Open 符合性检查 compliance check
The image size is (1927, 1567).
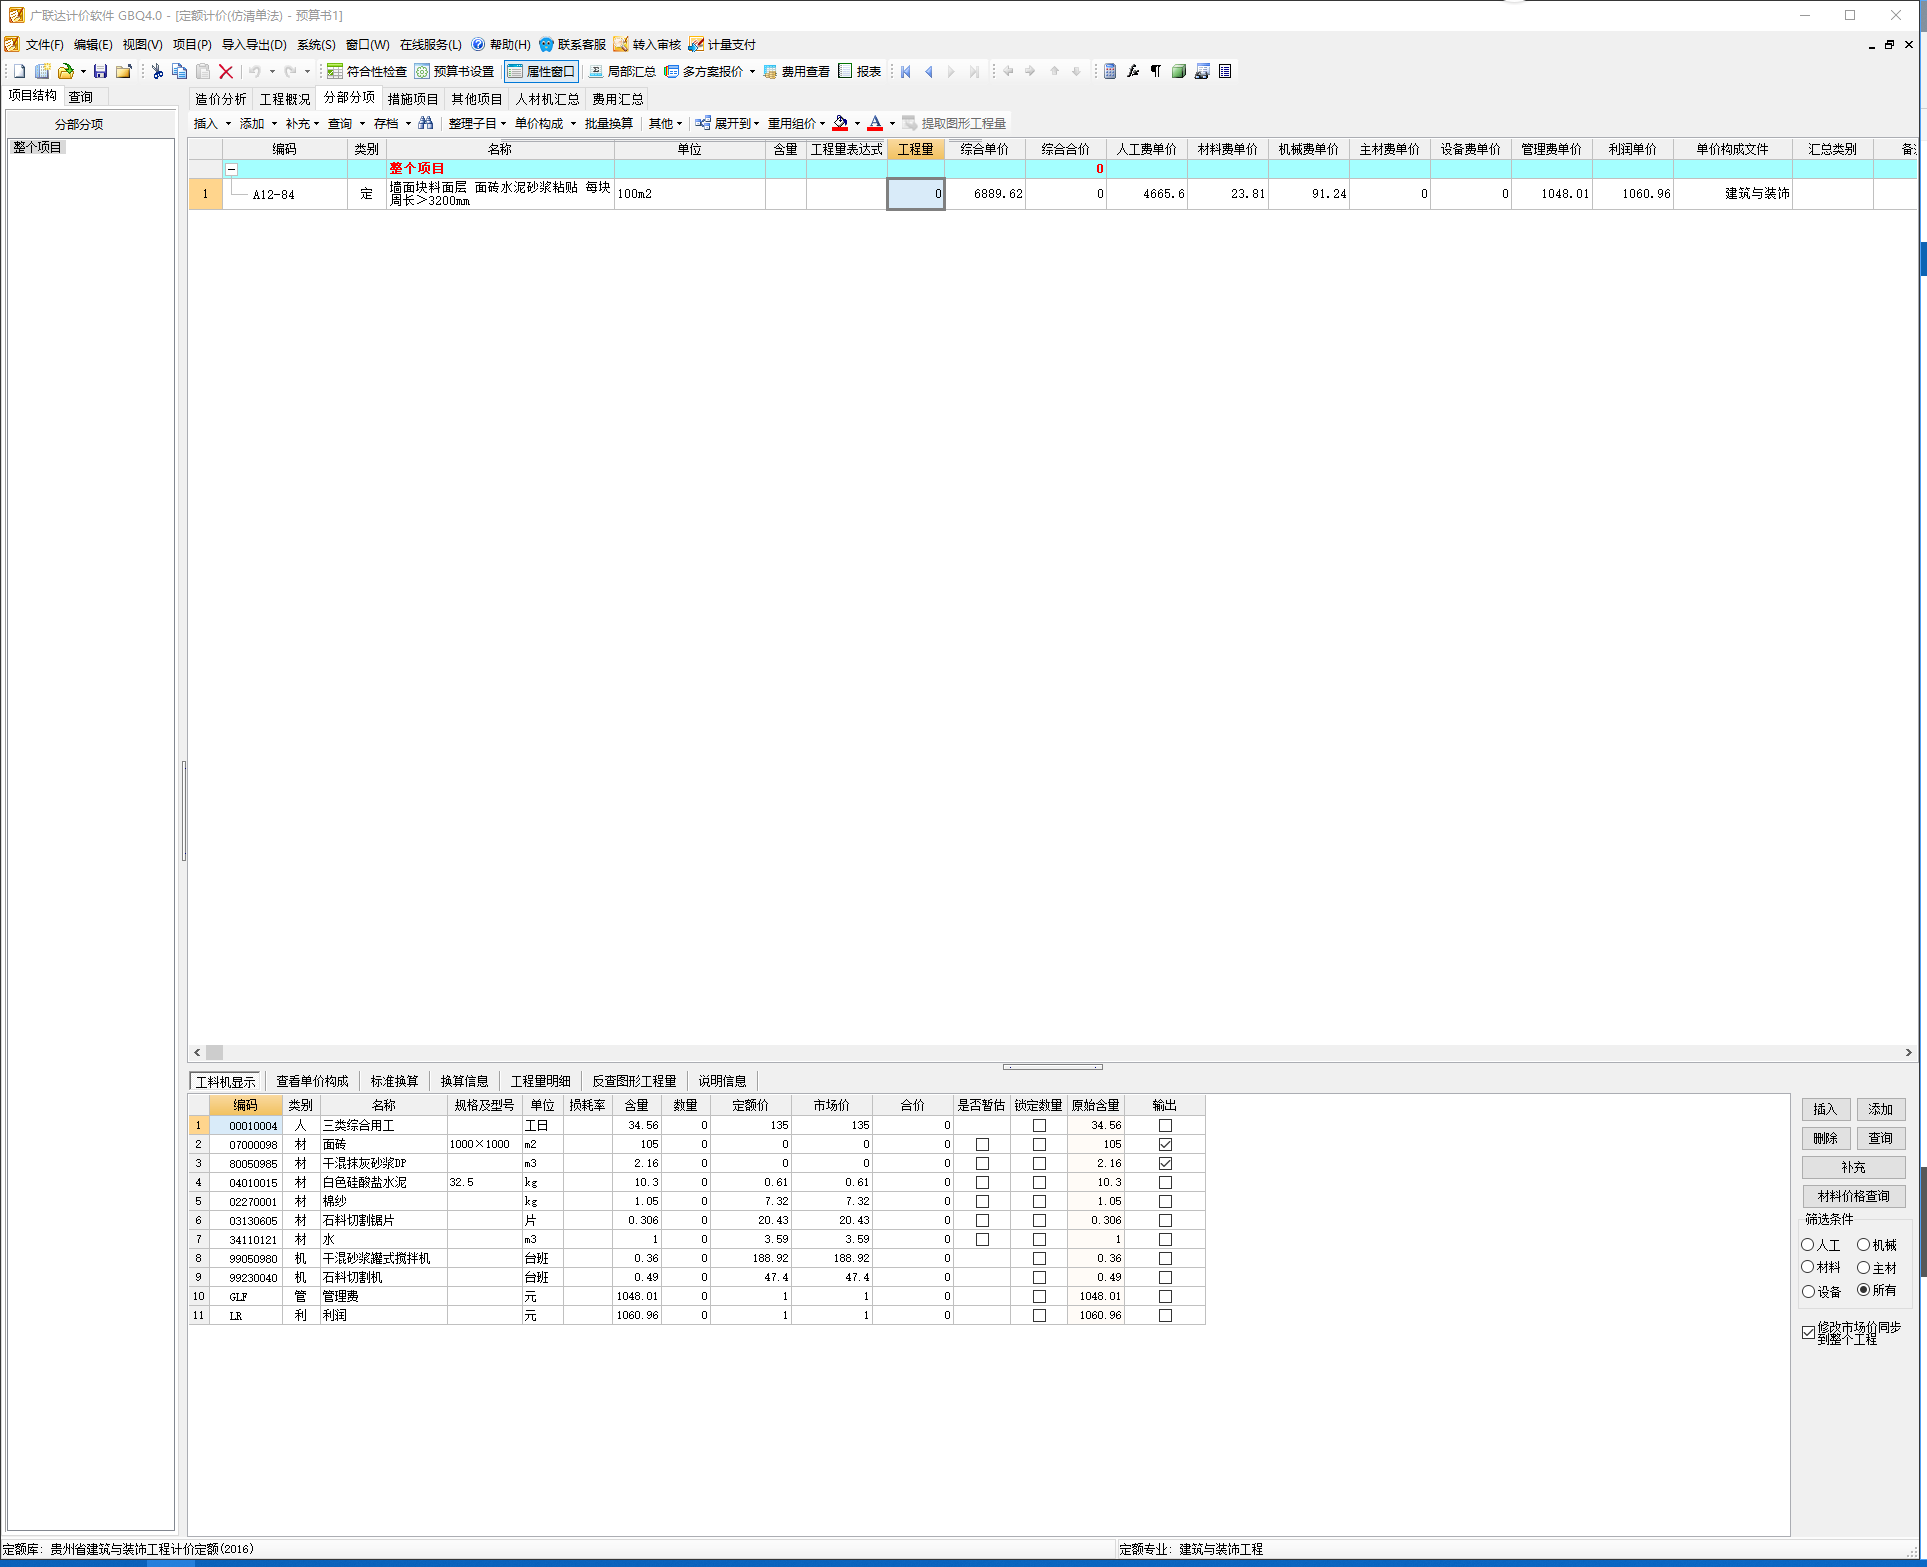(367, 71)
